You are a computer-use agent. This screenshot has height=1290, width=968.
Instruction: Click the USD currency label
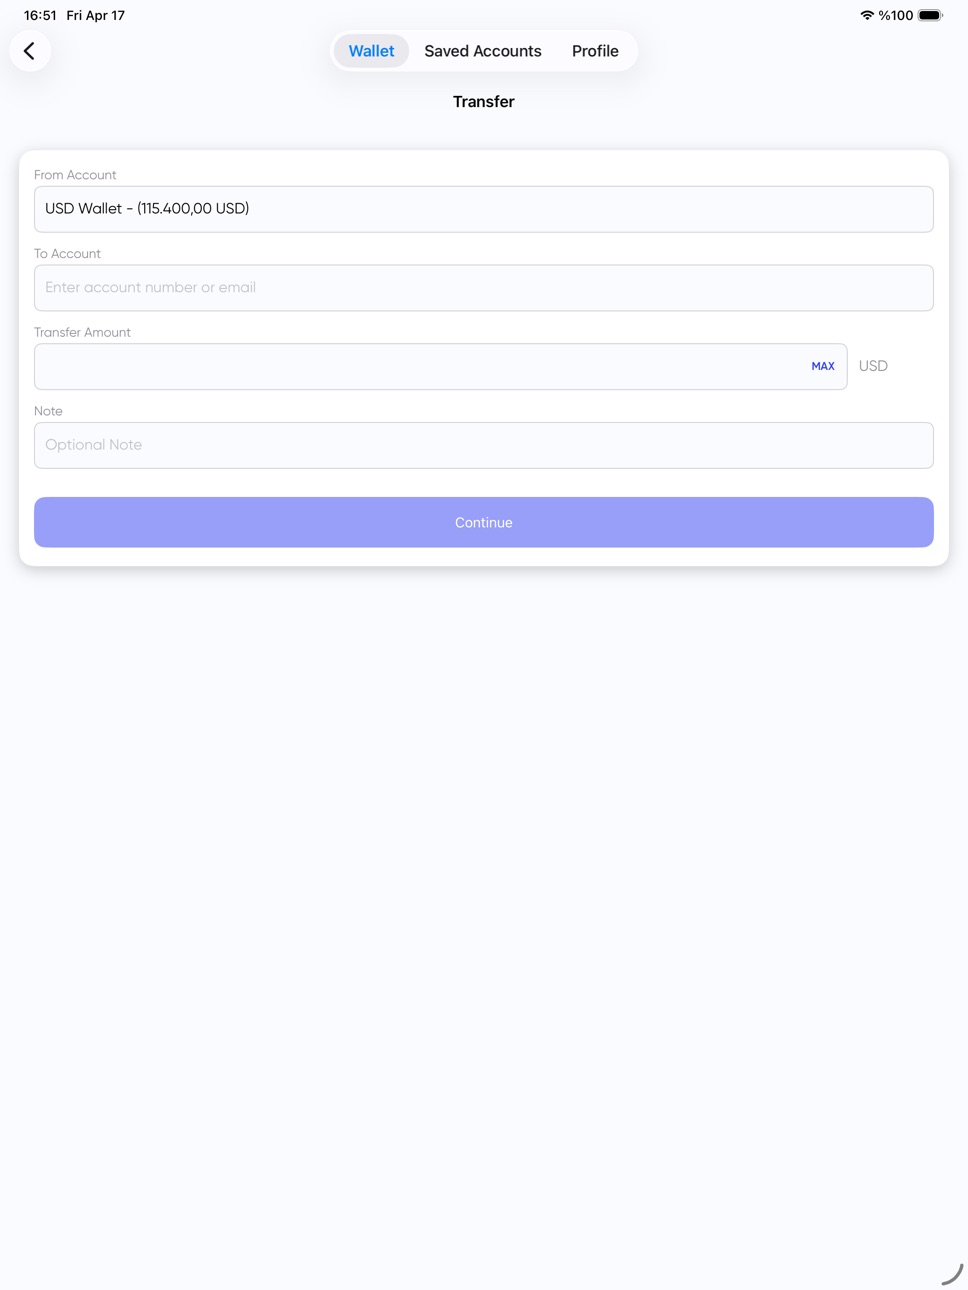pyautogui.click(x=873, y=366)
